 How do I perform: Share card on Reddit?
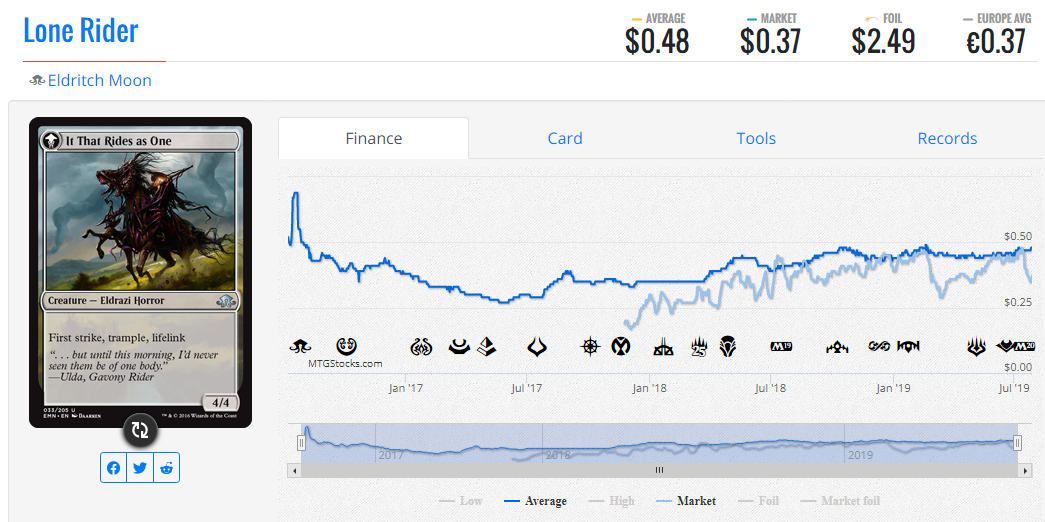[x=167, y=468]
